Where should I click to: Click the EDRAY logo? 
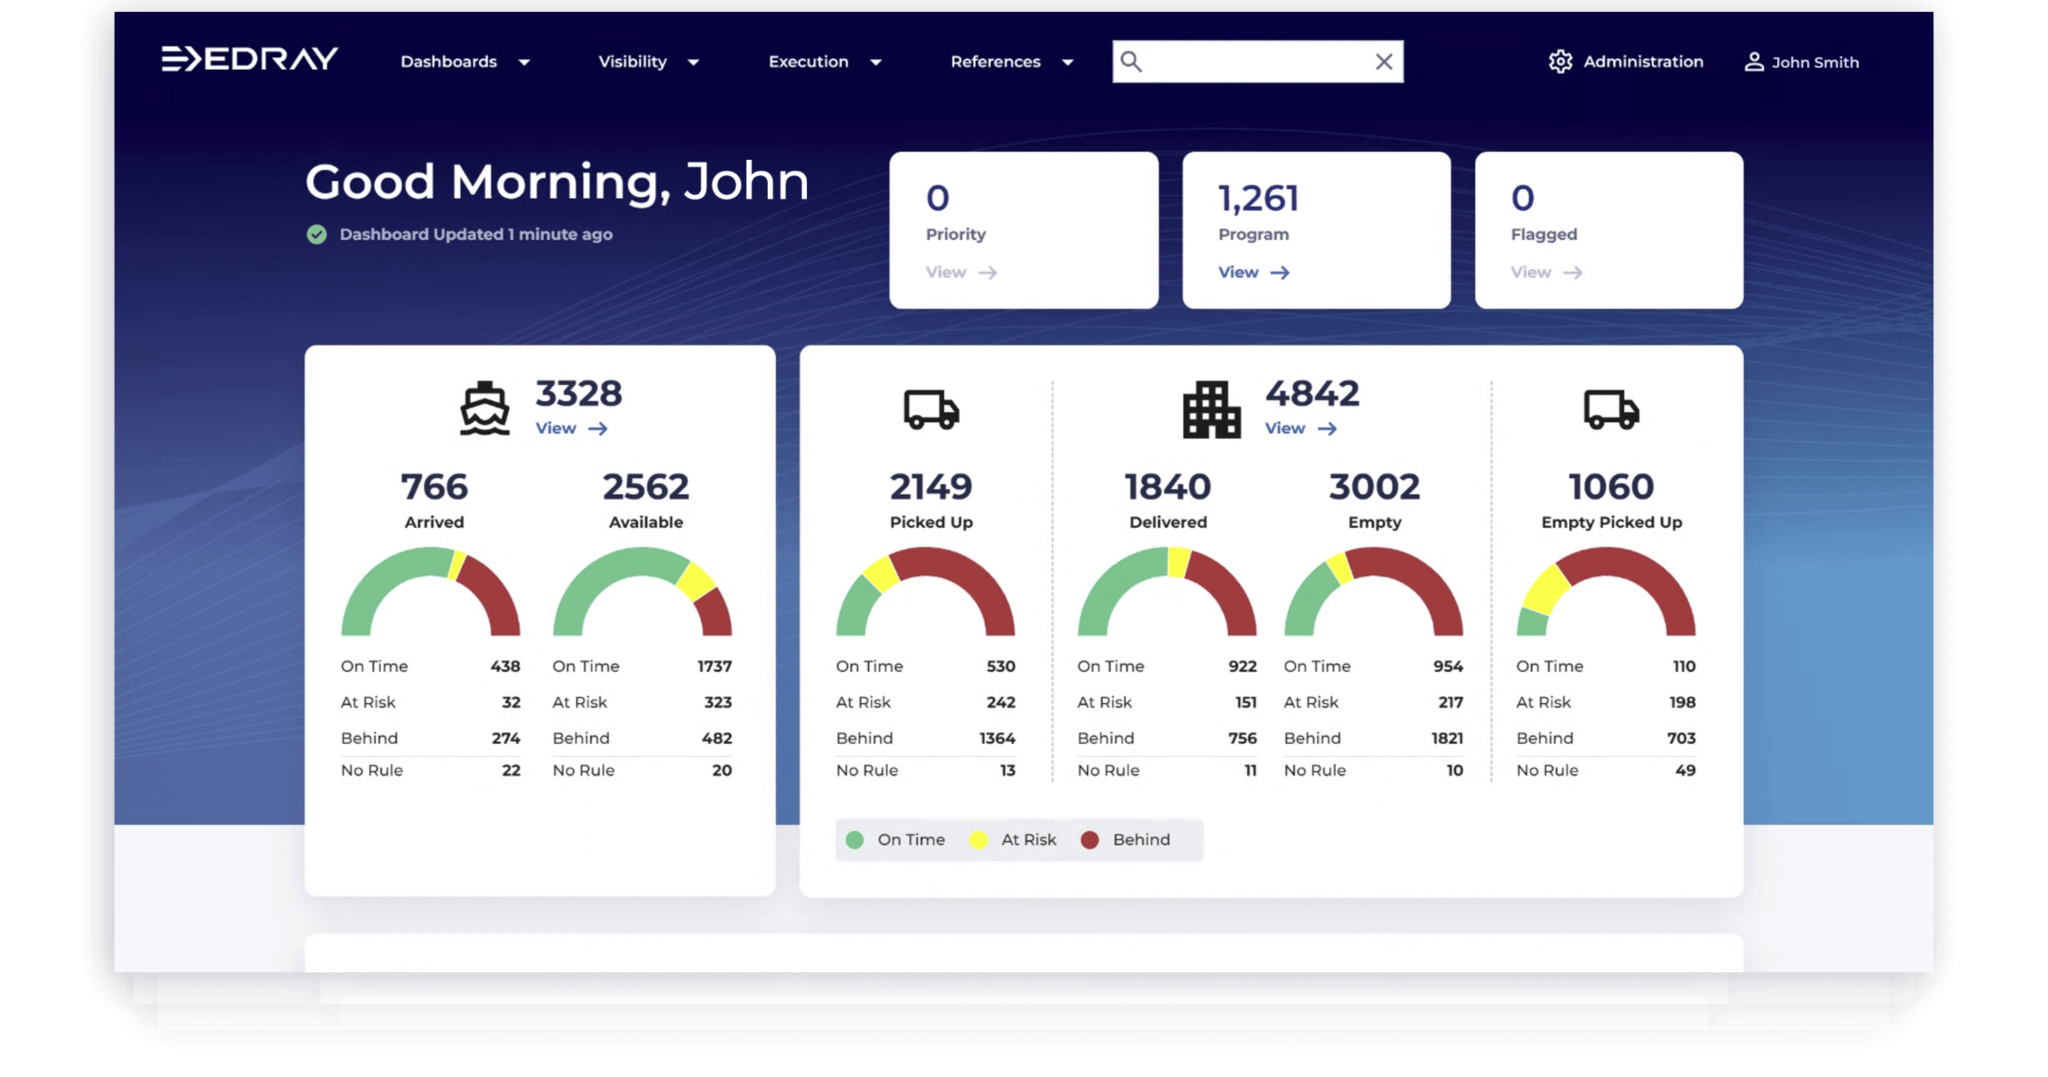coord(248,60)
